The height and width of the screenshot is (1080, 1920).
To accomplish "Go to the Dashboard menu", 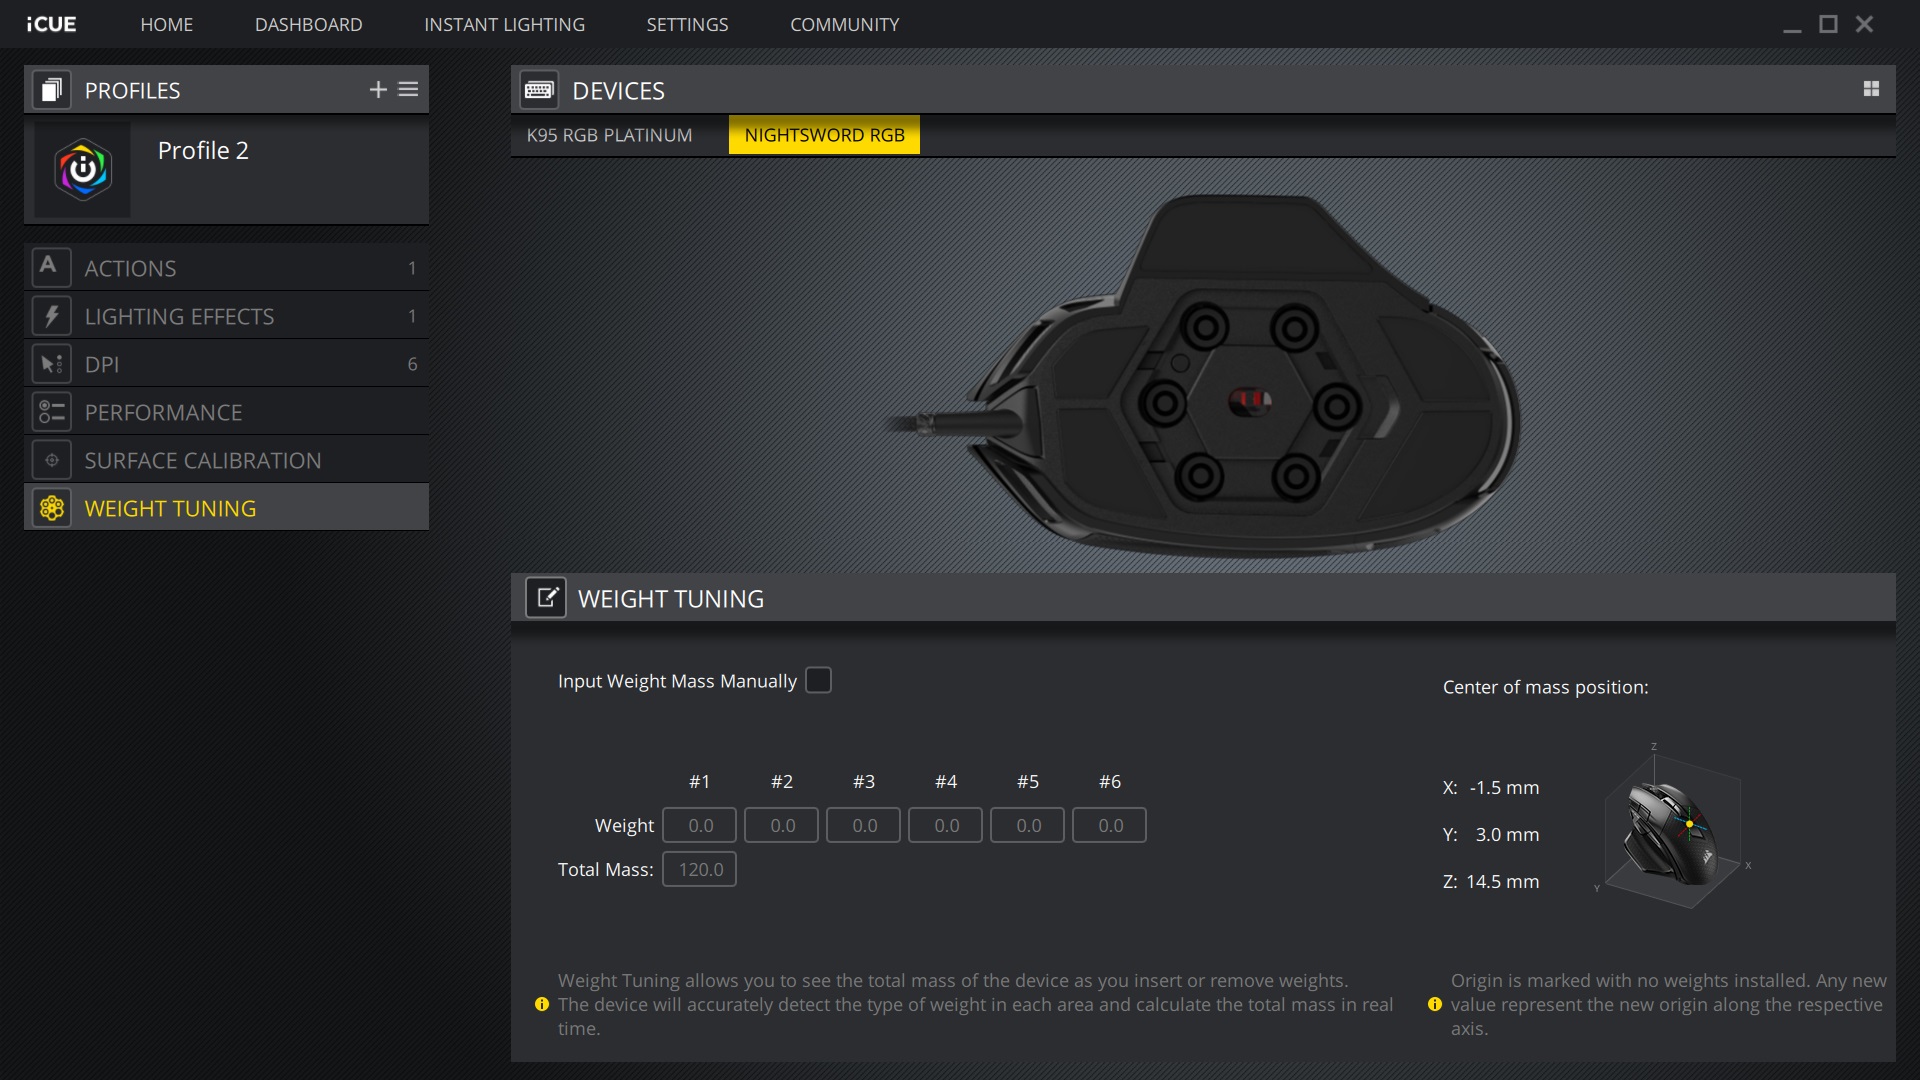I will (308, 24).
